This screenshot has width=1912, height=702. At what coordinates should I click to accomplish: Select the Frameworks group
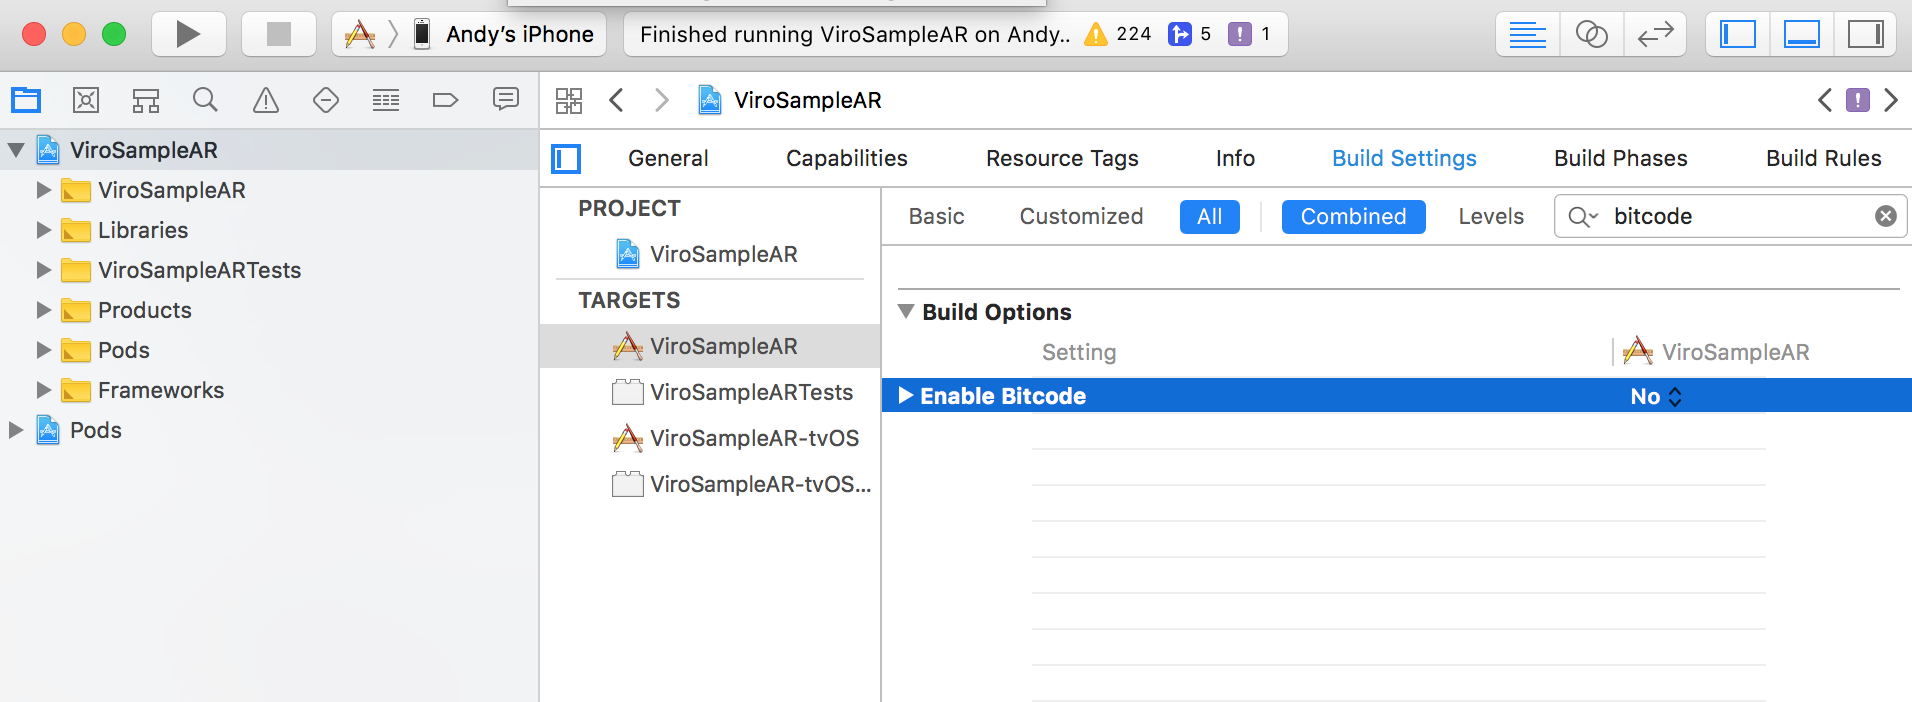(161, 390)
